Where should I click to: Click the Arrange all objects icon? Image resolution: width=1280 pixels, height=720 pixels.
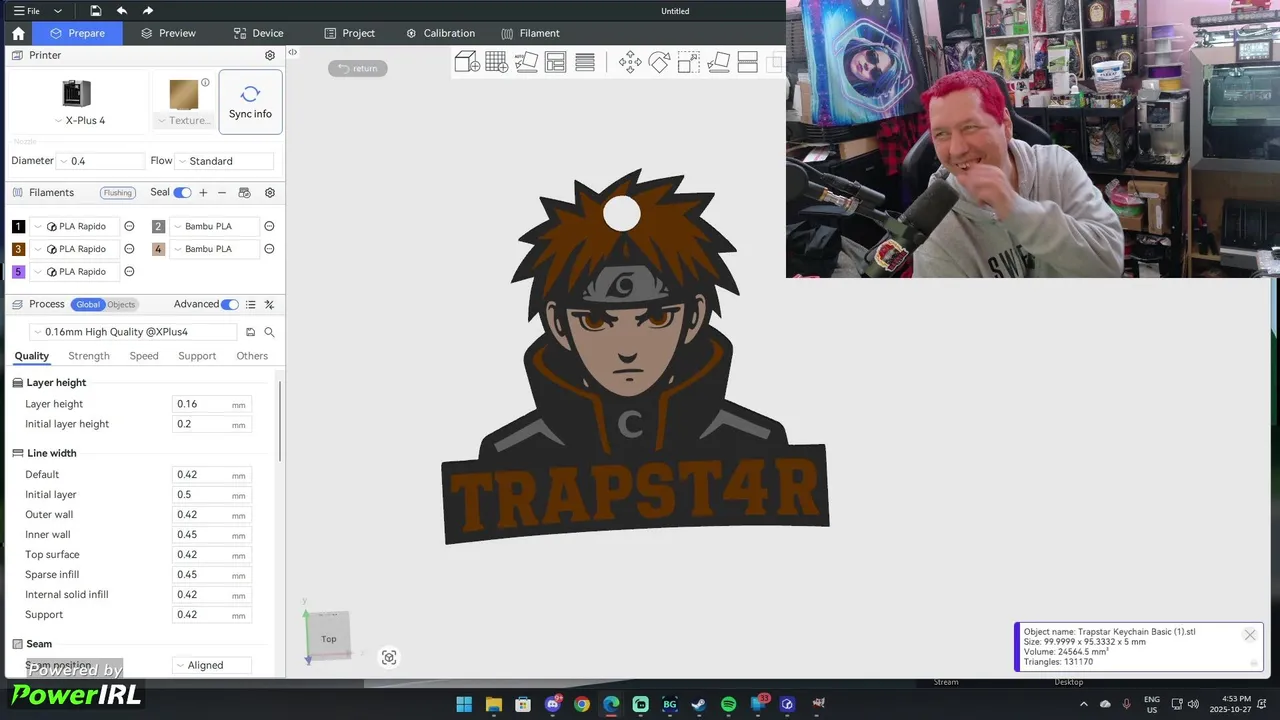tap(556, 62)
